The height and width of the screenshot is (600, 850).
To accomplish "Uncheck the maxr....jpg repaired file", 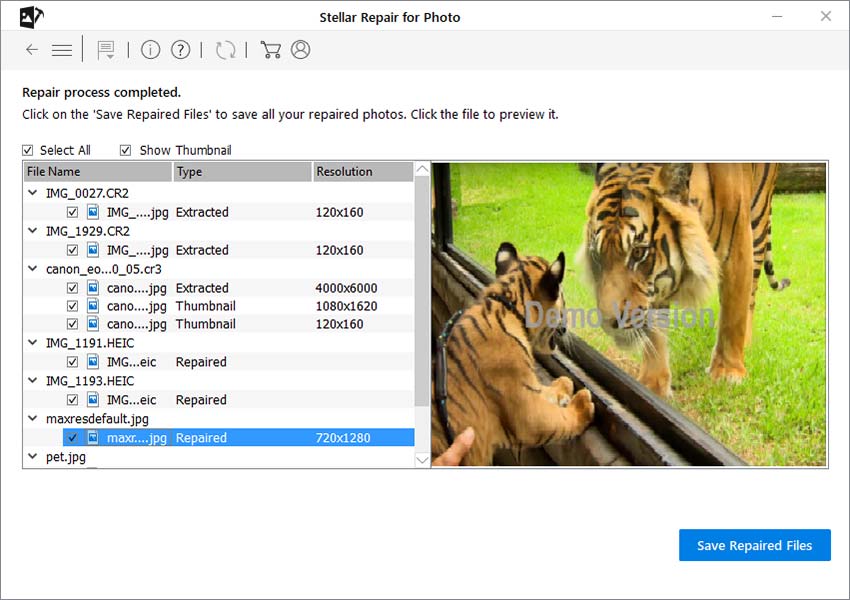I will (x=71, y=437).
